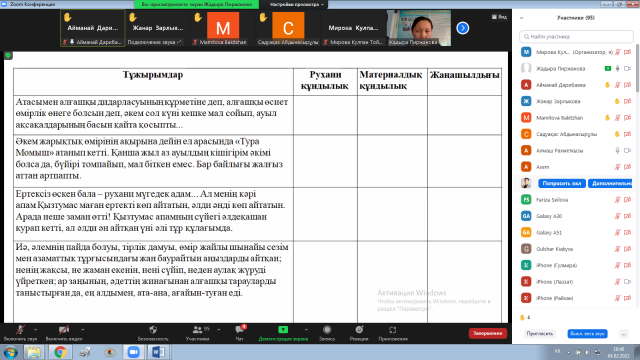Open the View layout menu
This screenshot has height=360, width=640.
tap(500, 17)
